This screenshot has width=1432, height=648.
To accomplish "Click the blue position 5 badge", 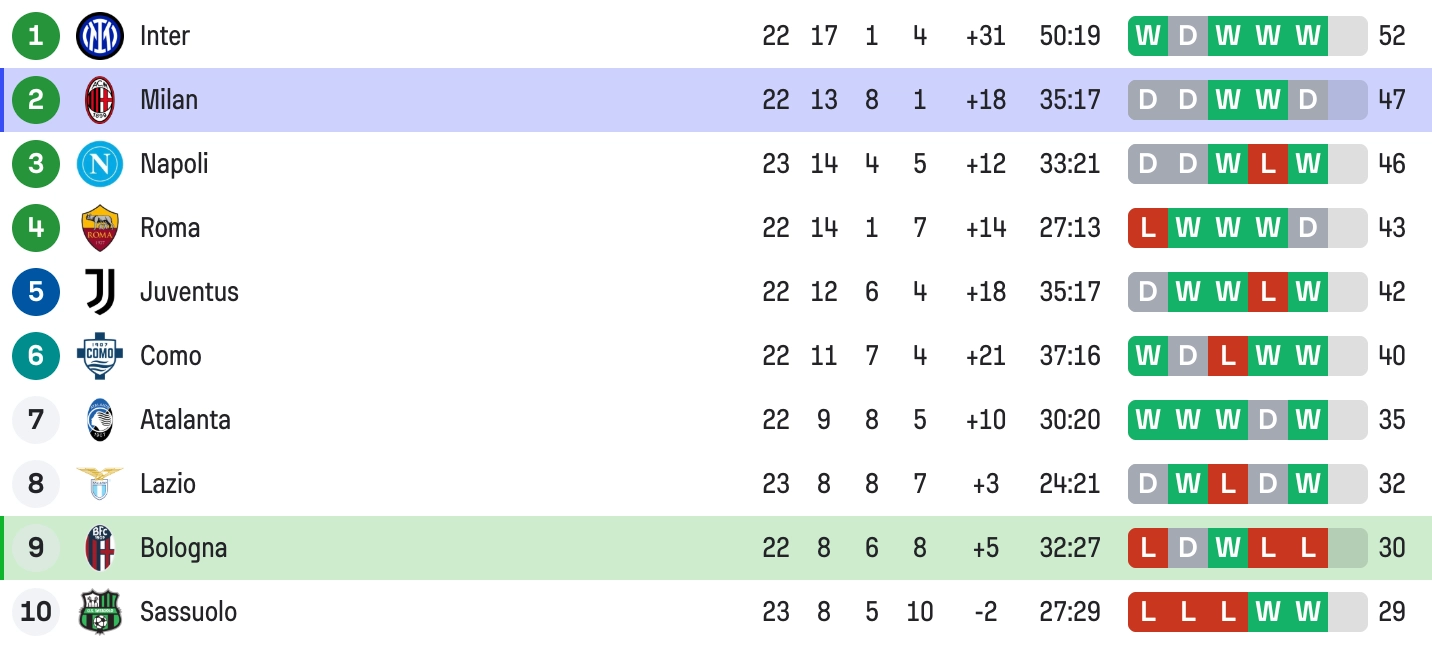I will click(x=36, y=292).
